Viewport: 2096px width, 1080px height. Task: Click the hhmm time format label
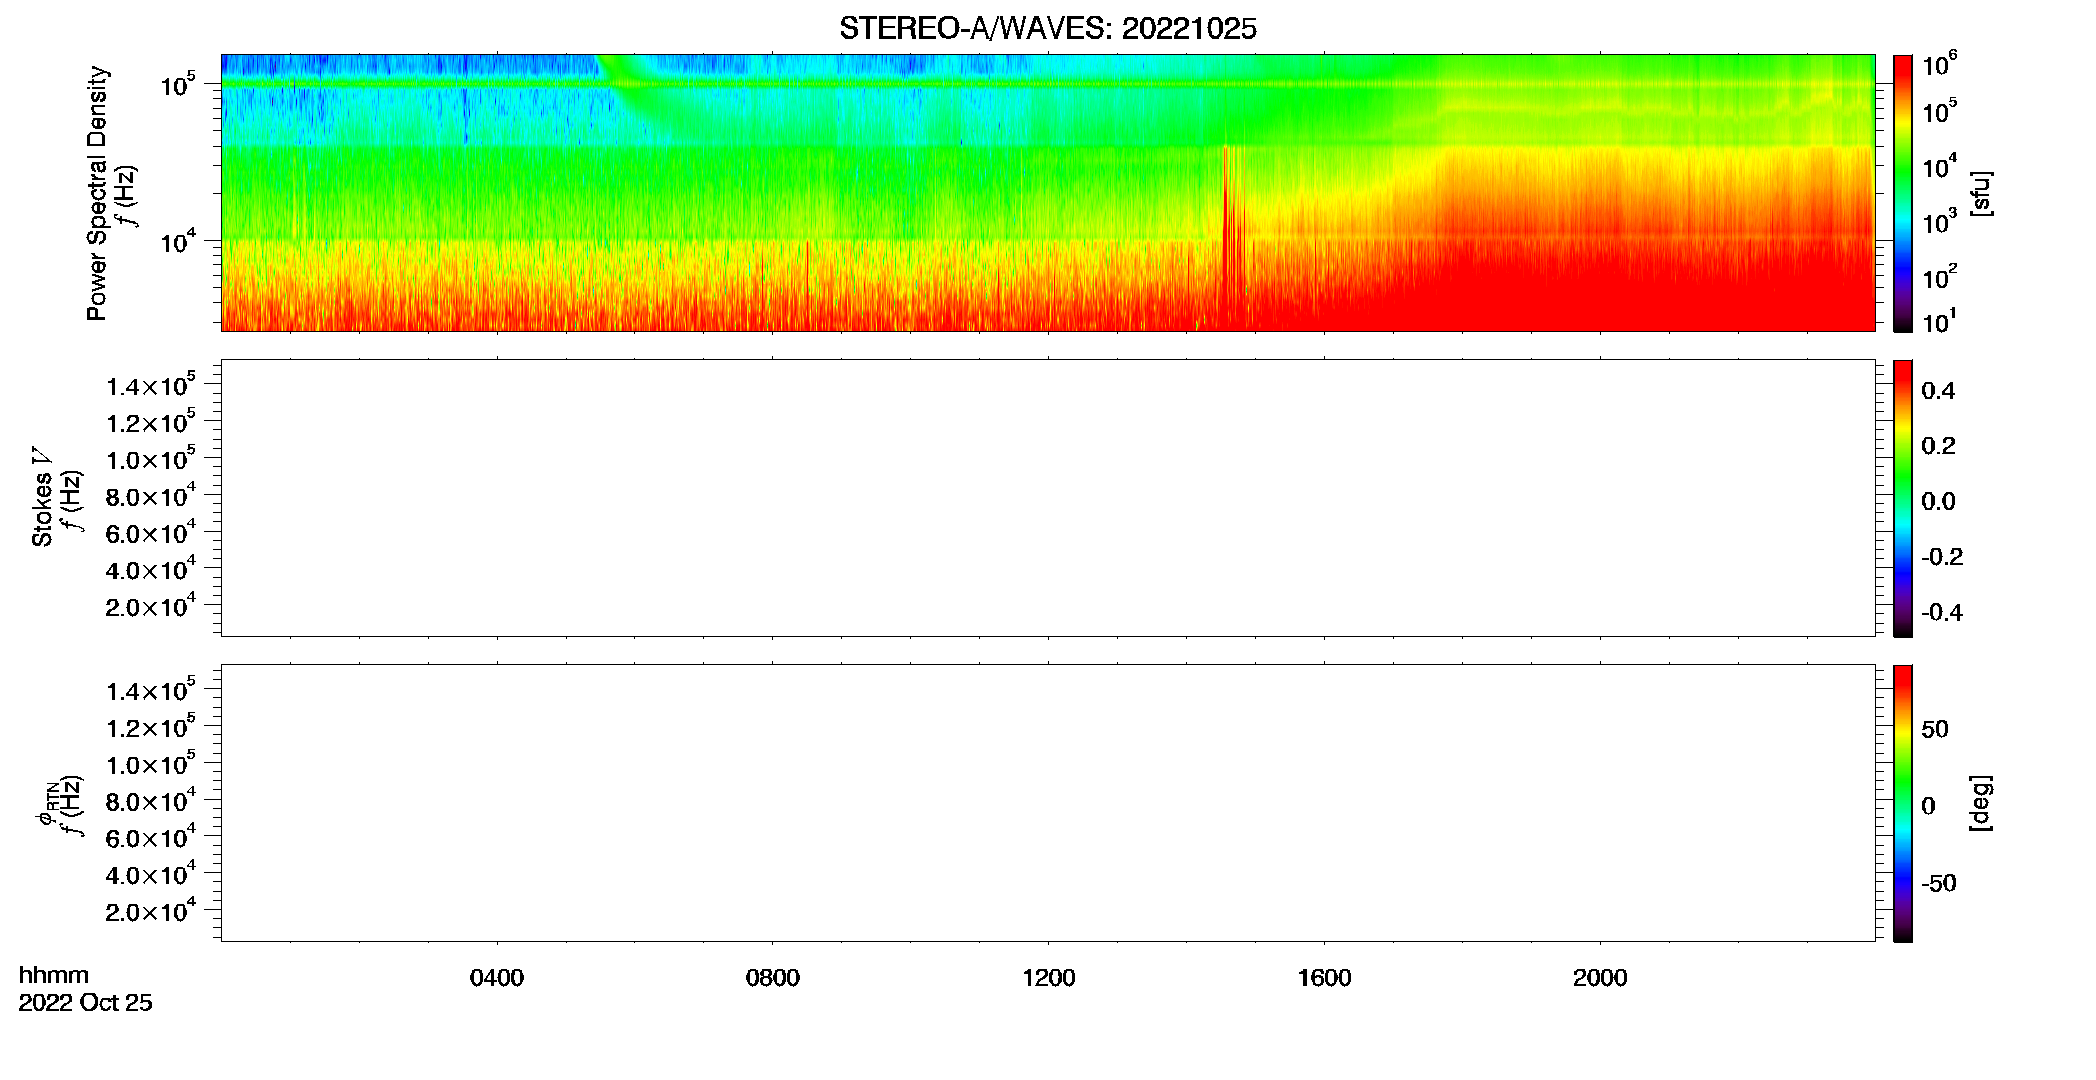(54, 975)
